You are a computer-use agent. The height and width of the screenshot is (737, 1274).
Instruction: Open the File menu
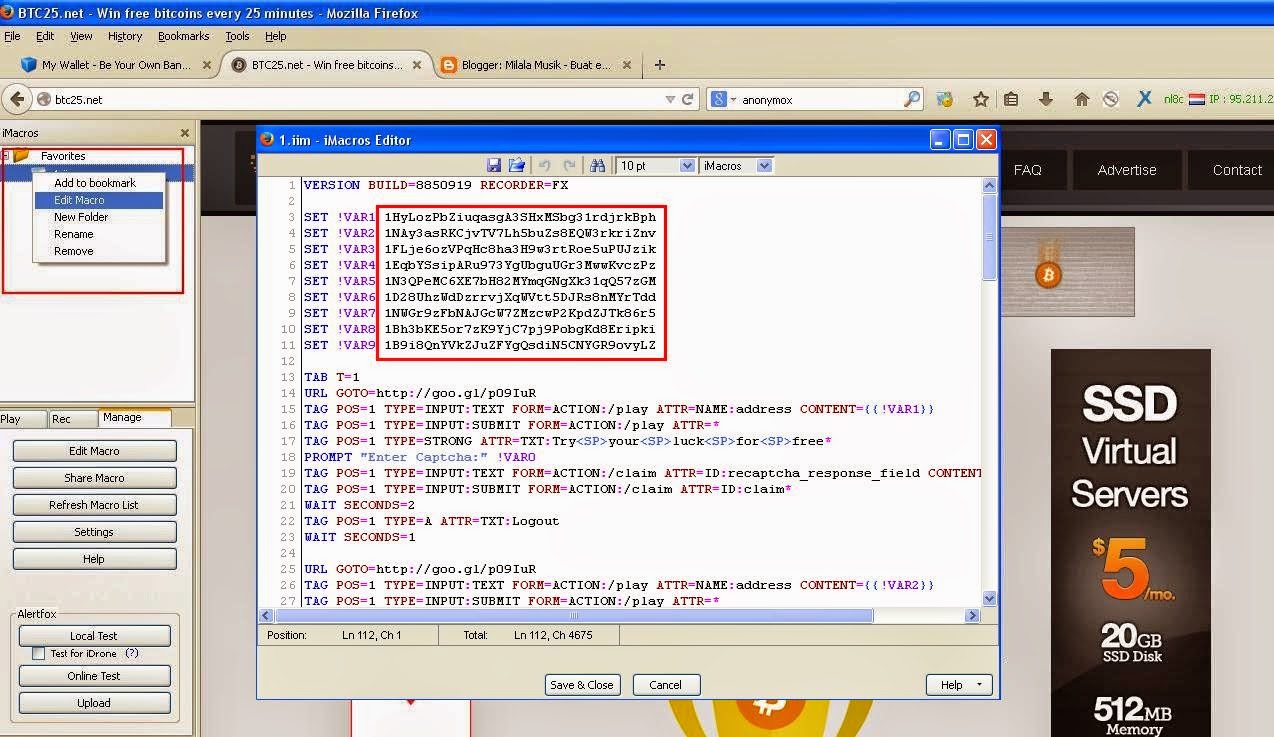[12, 36]
